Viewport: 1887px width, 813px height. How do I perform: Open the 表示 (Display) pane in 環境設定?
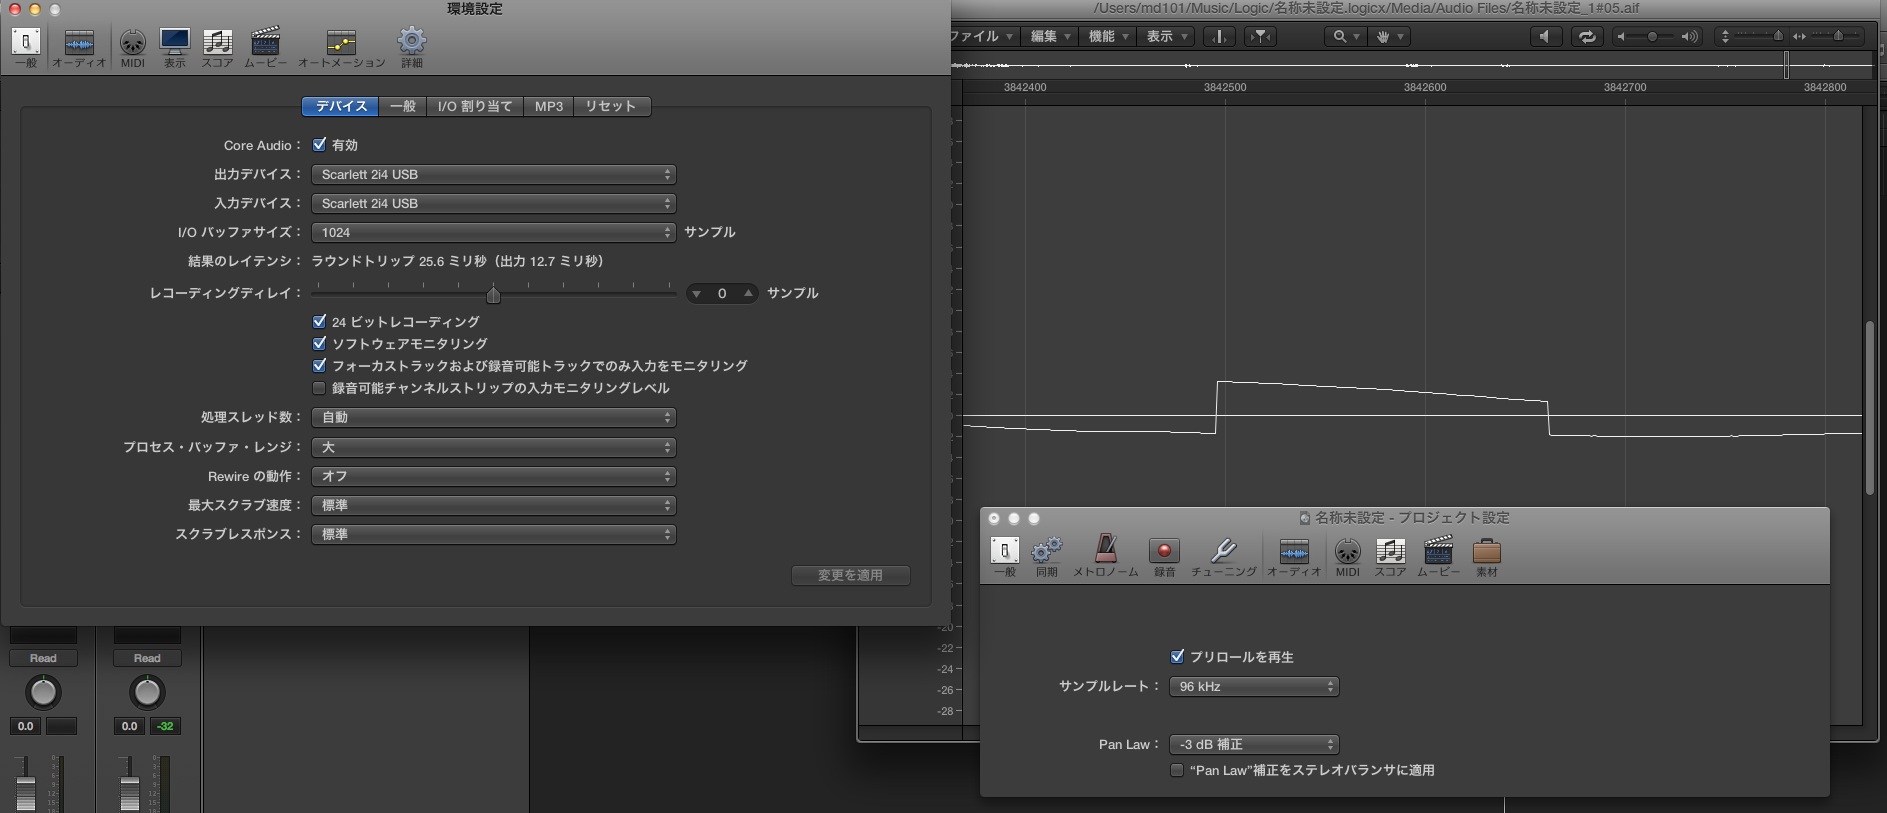click(175, 47)
